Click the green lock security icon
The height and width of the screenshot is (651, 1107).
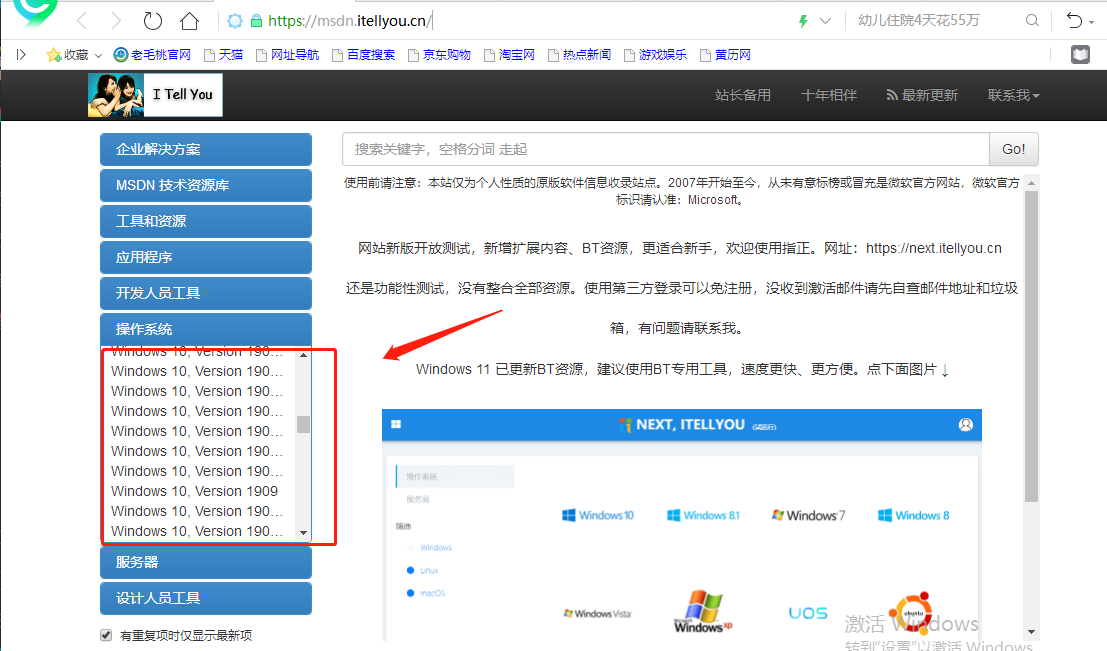257,21
